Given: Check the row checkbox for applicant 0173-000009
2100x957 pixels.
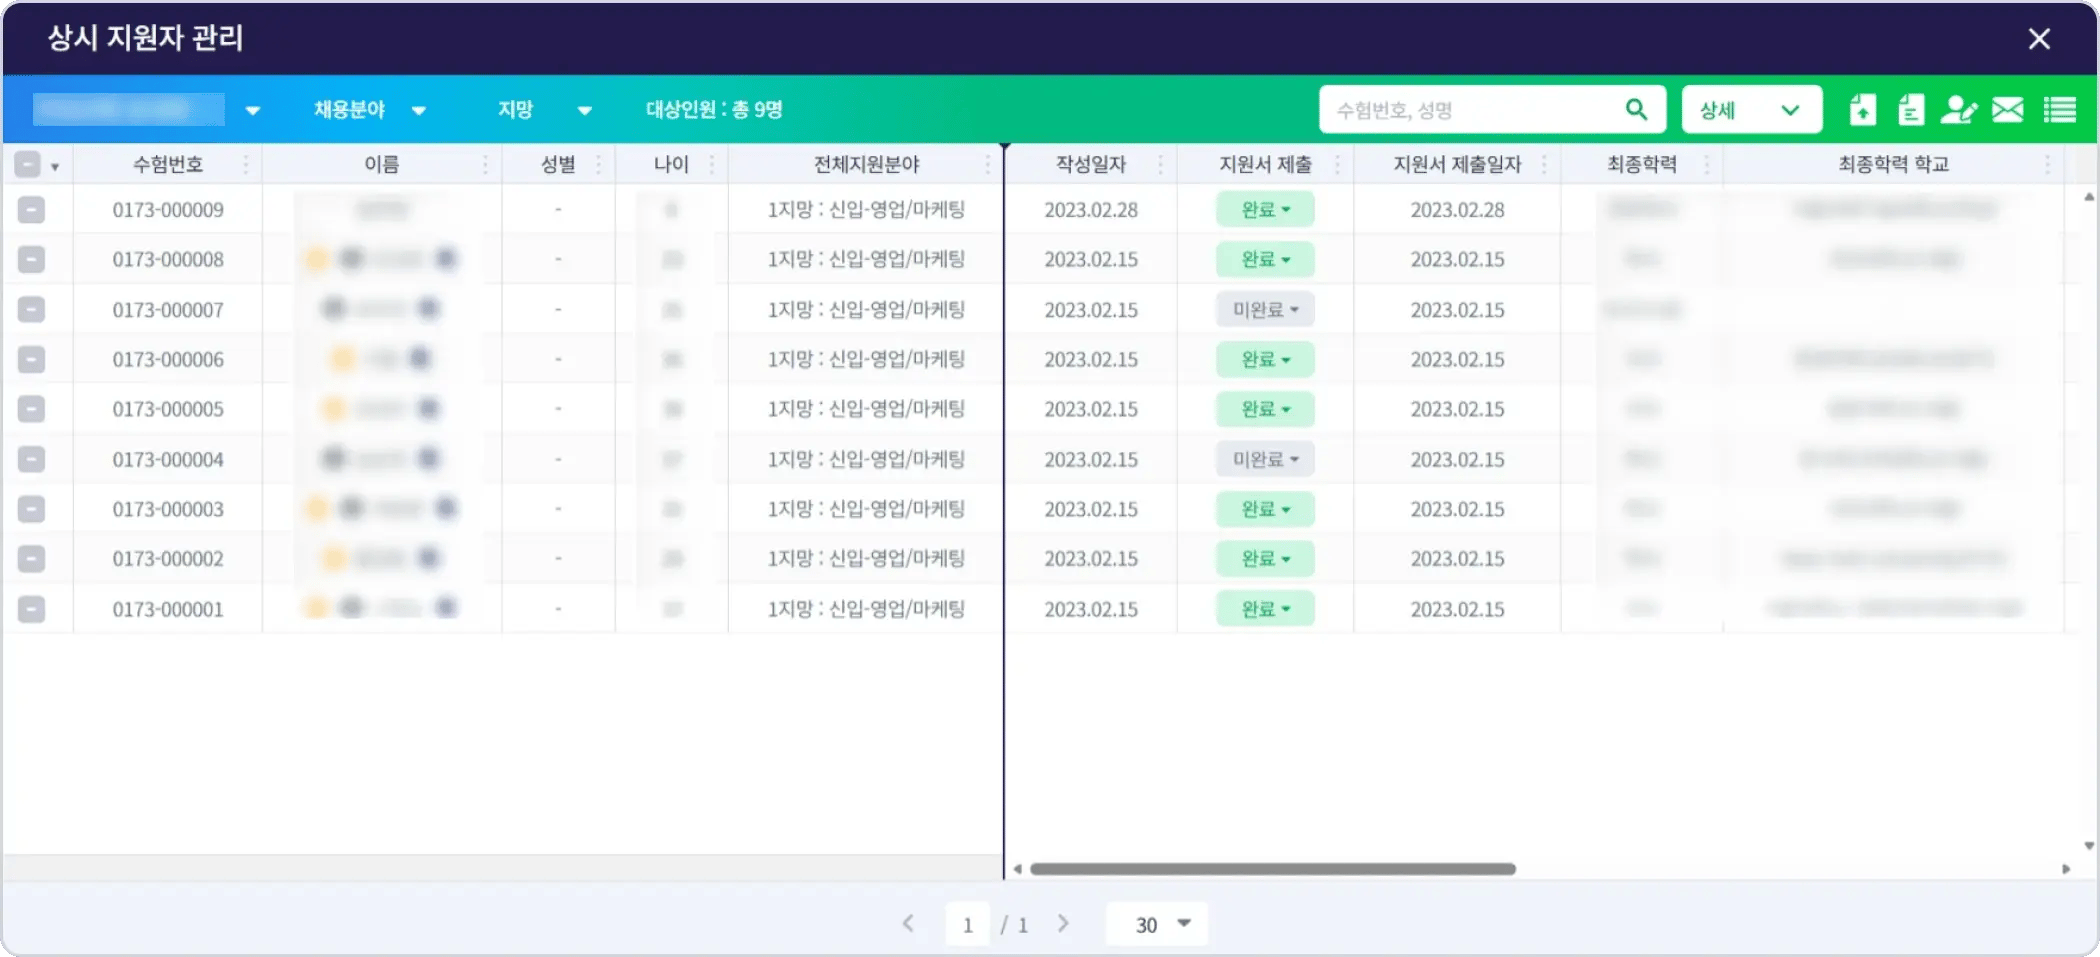Looking at the screenshot, I should [33, 210].
